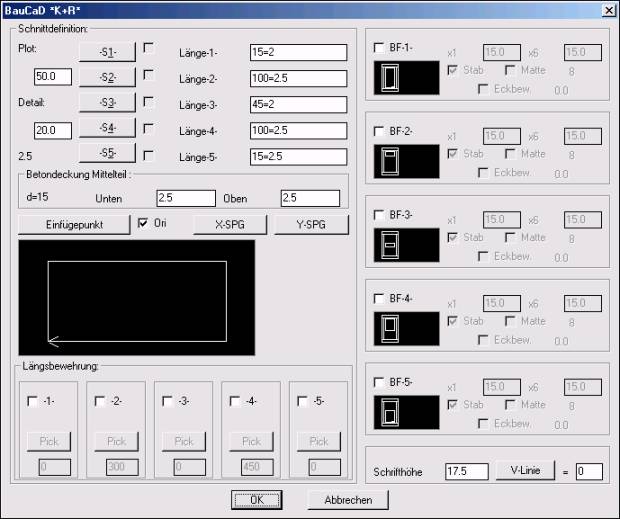
Task: Click the Oben concrete cover field
Action: [310, 198]
